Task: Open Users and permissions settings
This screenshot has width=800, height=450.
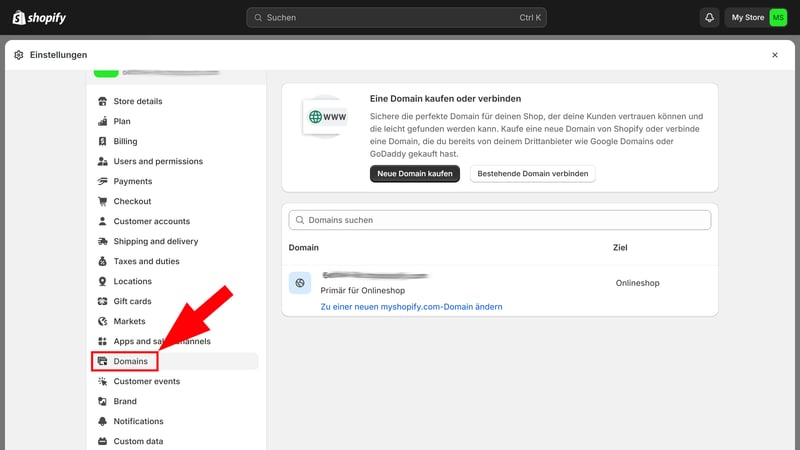Action: (158, 161)
